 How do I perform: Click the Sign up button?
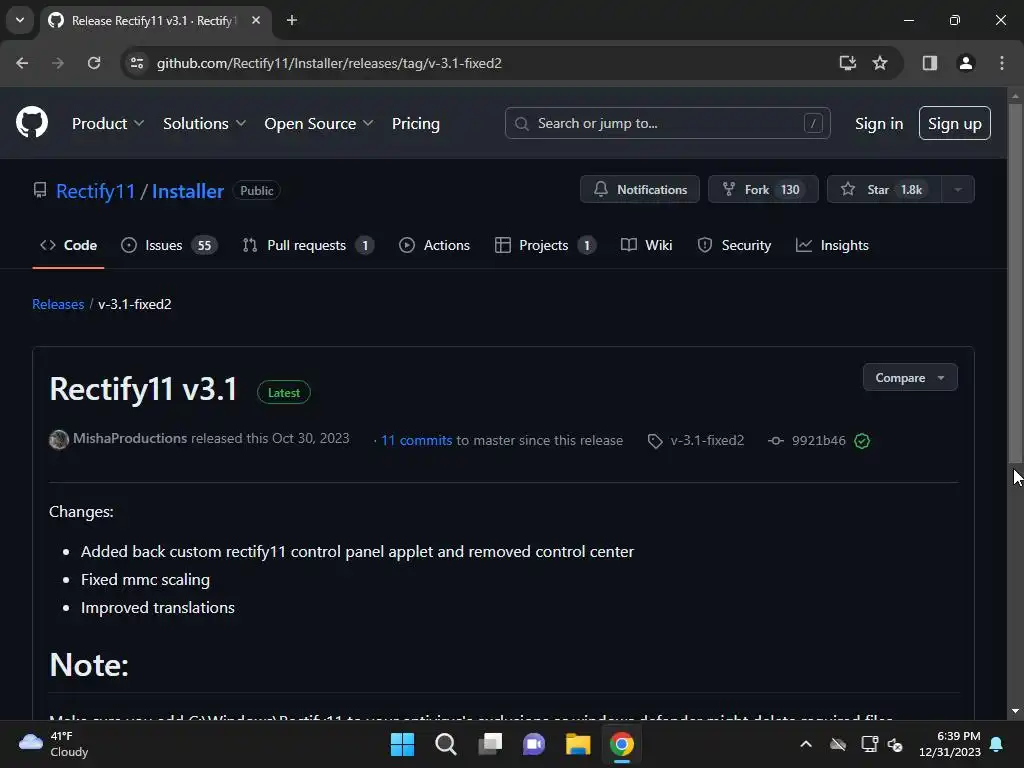(955, 123)
